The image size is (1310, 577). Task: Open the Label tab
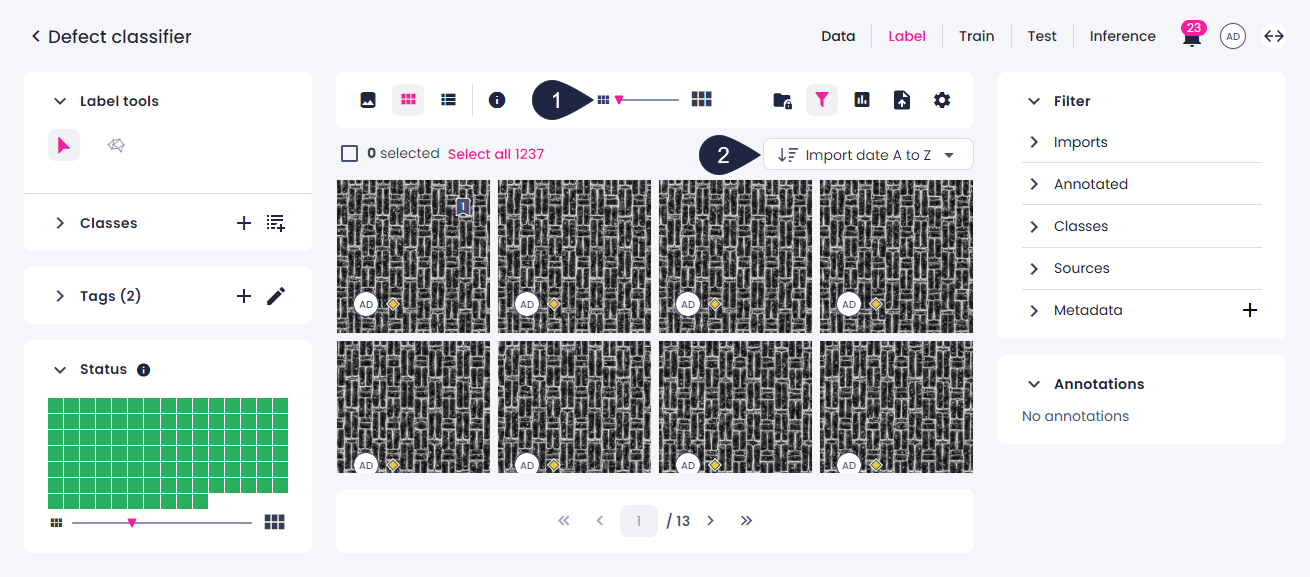coord(907,36)
